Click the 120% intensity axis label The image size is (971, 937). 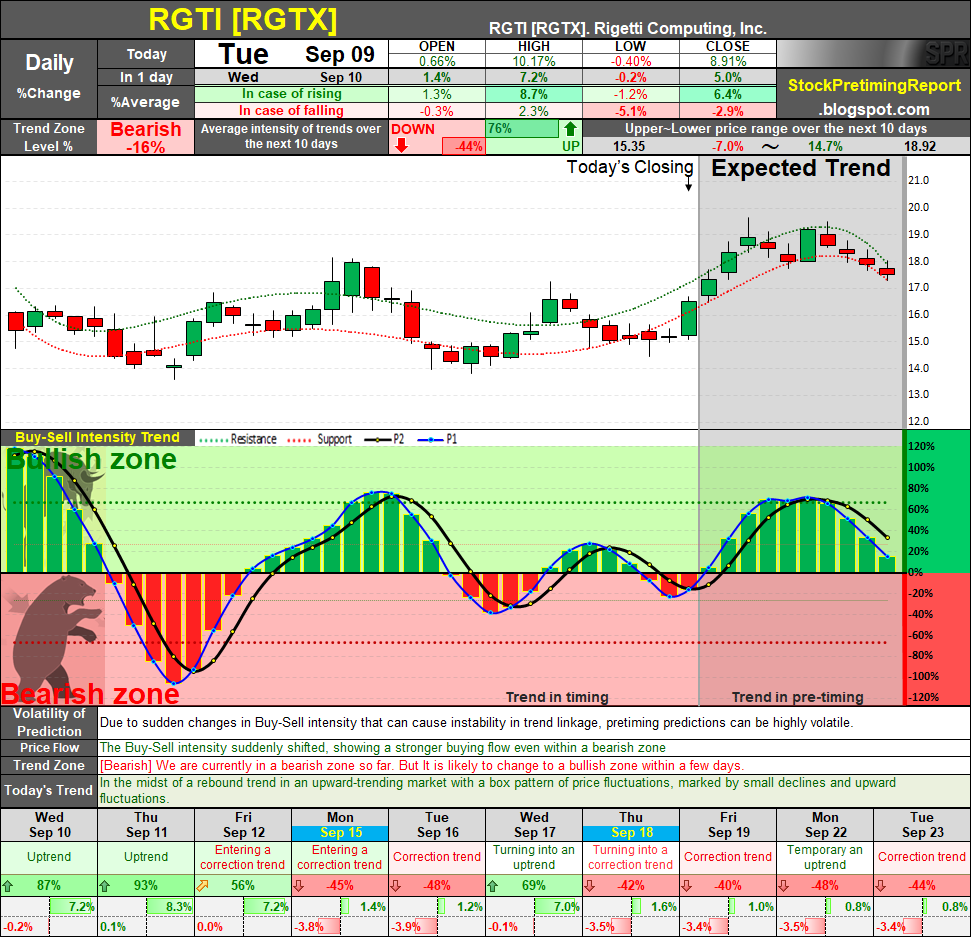coord(921,447)
